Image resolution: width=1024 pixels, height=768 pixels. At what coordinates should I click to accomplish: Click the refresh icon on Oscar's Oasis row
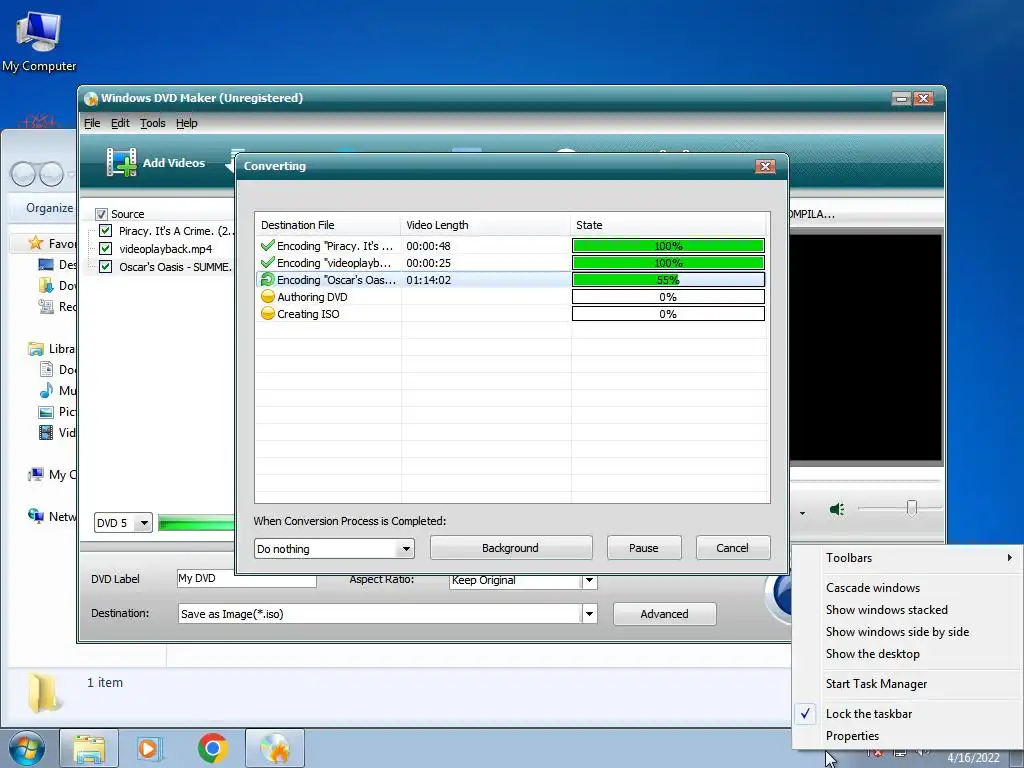[267, 280]
